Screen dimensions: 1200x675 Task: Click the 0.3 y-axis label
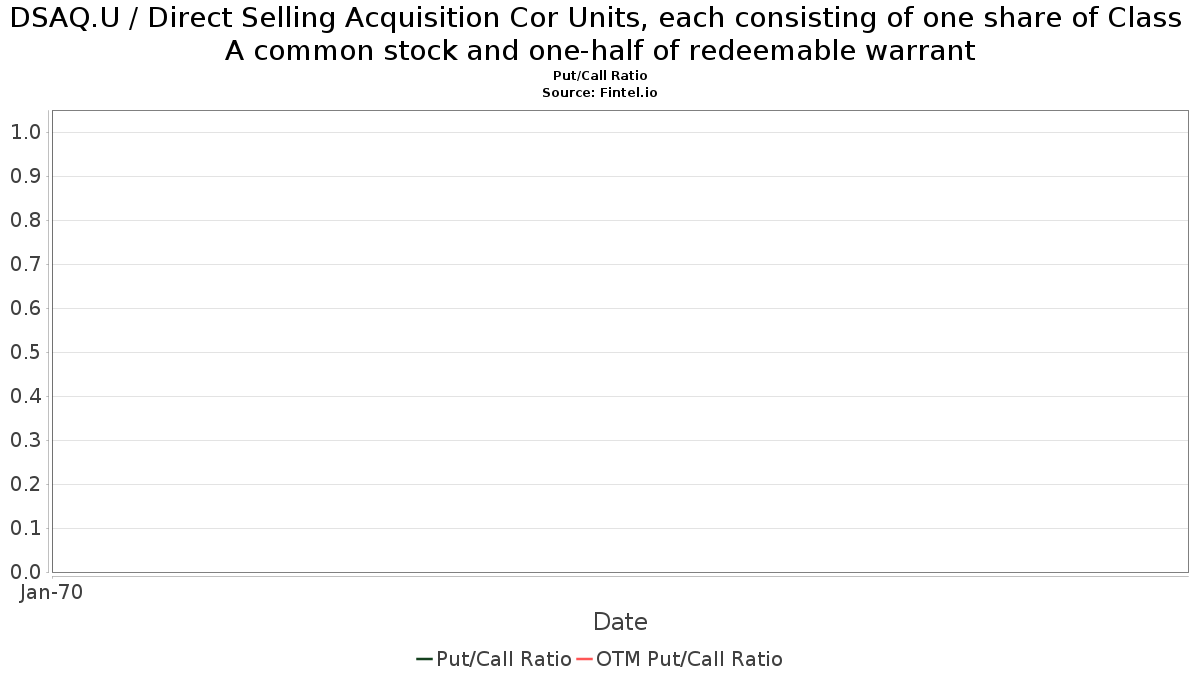point(25,440)
